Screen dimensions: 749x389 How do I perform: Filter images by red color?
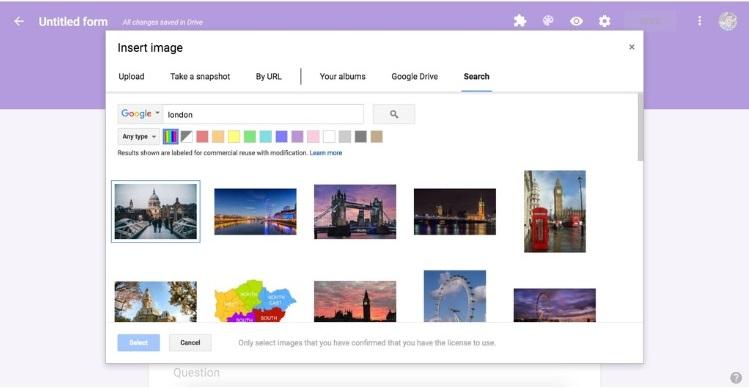[x=203, y=137]
